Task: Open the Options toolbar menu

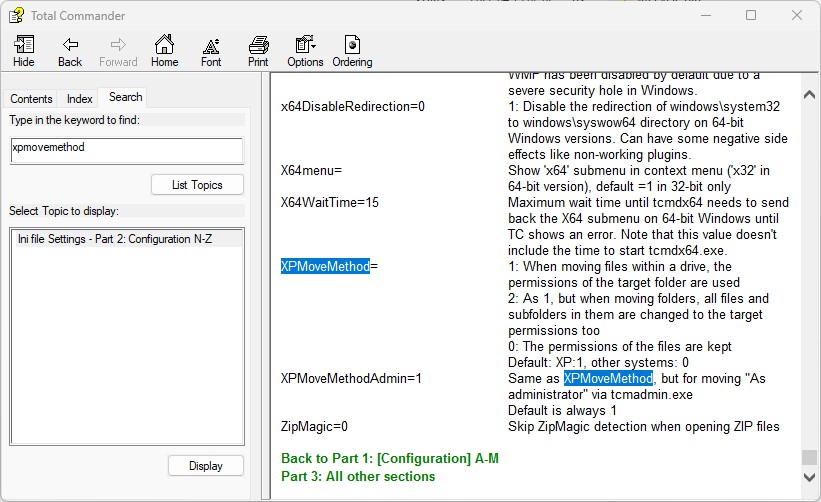Action: [x=305, y=51]
